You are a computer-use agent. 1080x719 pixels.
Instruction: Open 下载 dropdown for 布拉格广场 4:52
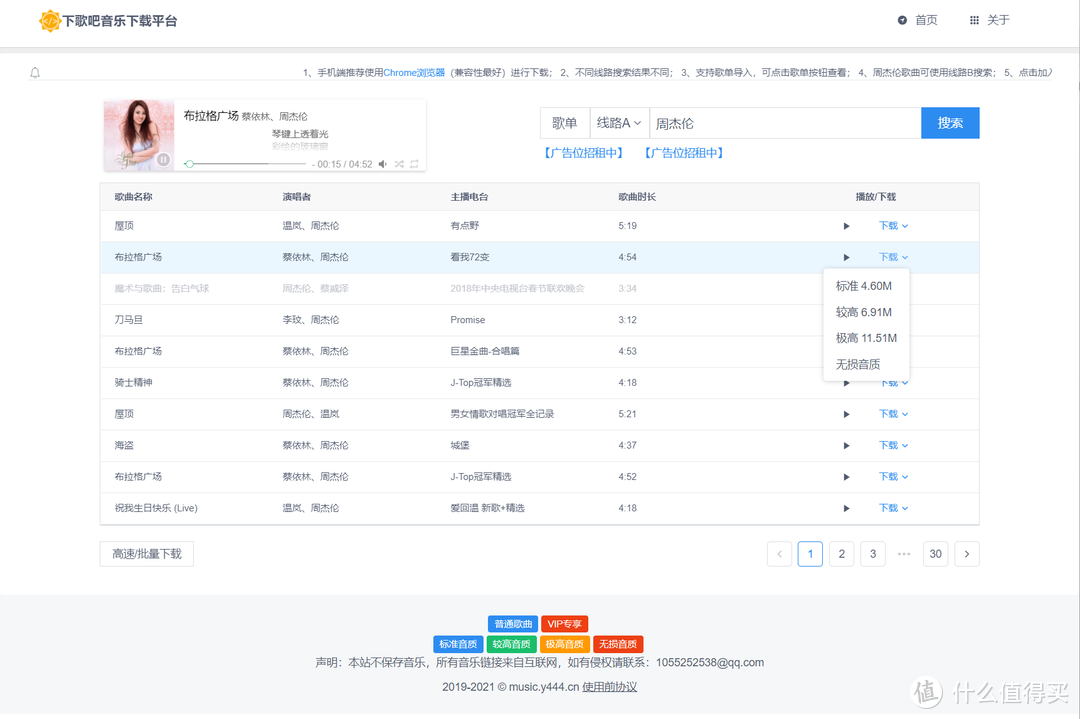tap(893, 477)
